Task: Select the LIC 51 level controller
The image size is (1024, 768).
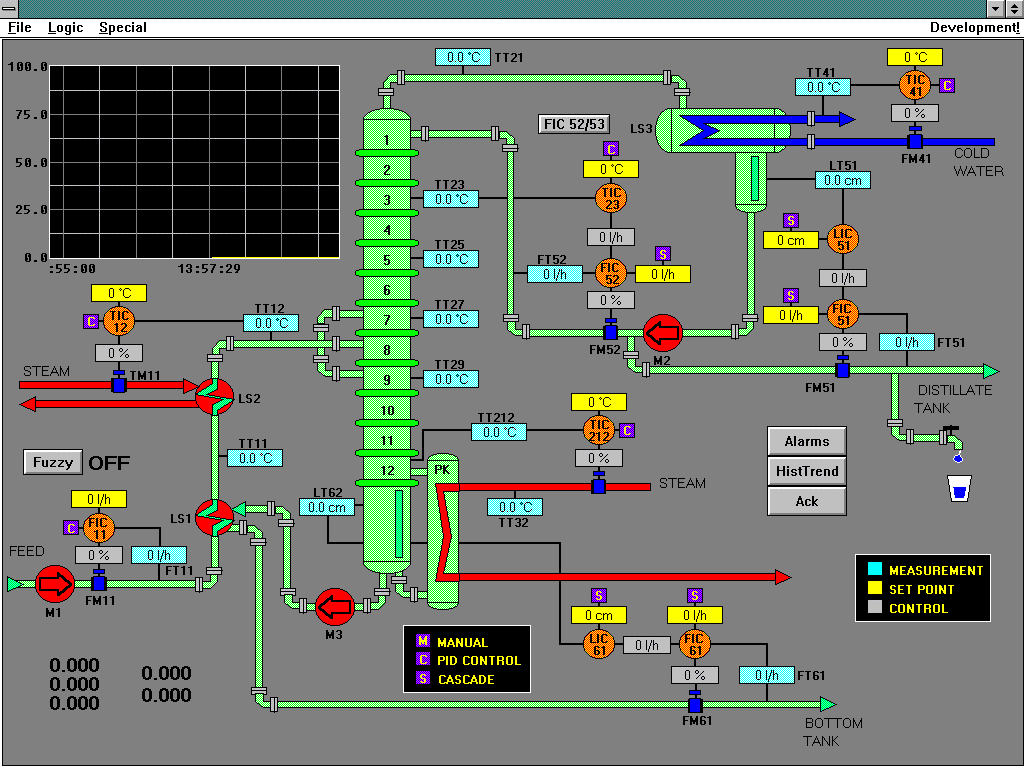Action: pos(842,239)
